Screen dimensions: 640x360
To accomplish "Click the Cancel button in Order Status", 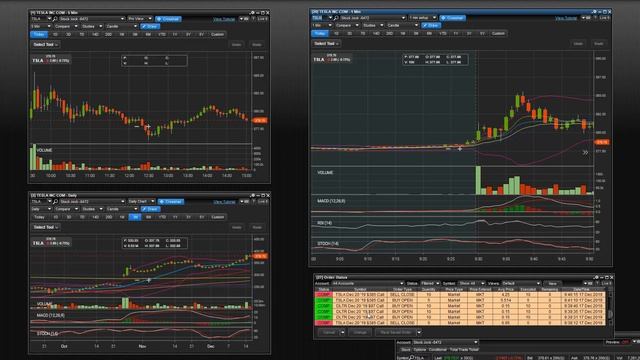I will tap(329, 332).
